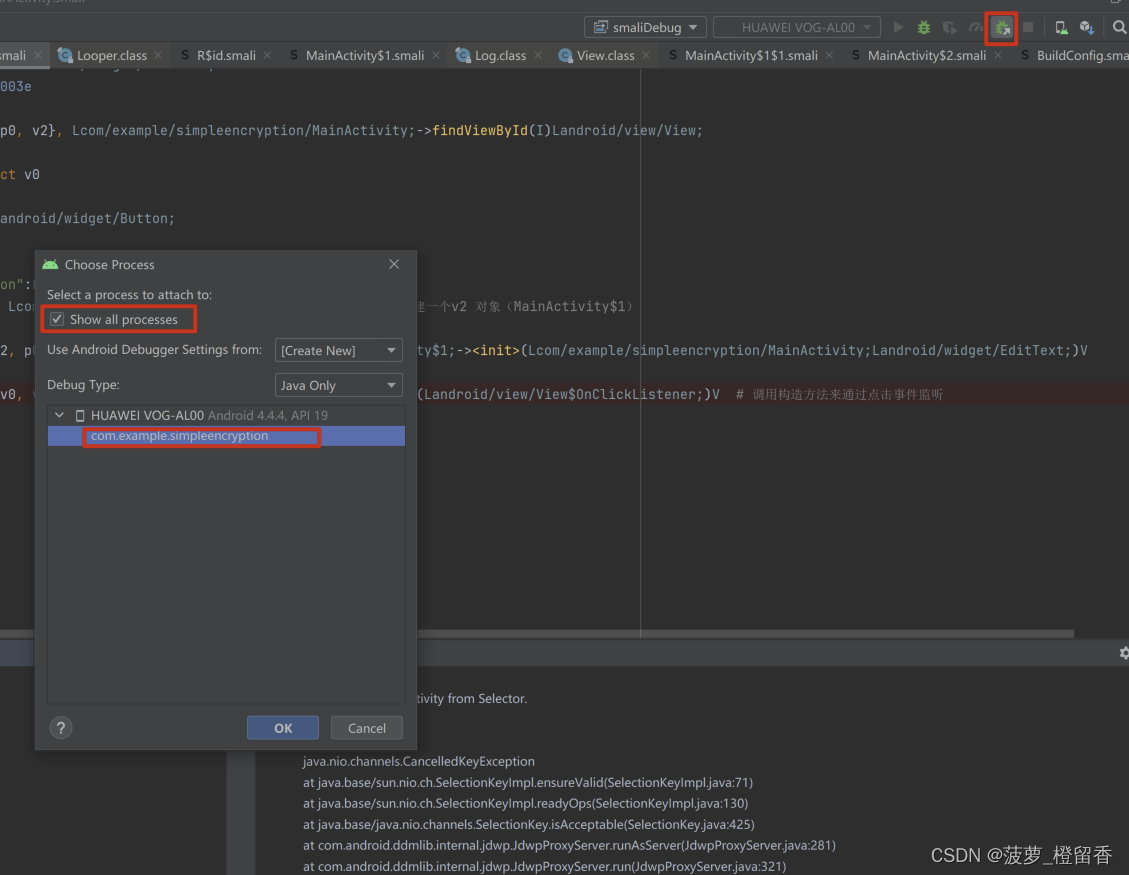Viewport: 1129px width, 875px height.
Task: Open the SDK Manager icon
Action: (x=1087, y=27)
